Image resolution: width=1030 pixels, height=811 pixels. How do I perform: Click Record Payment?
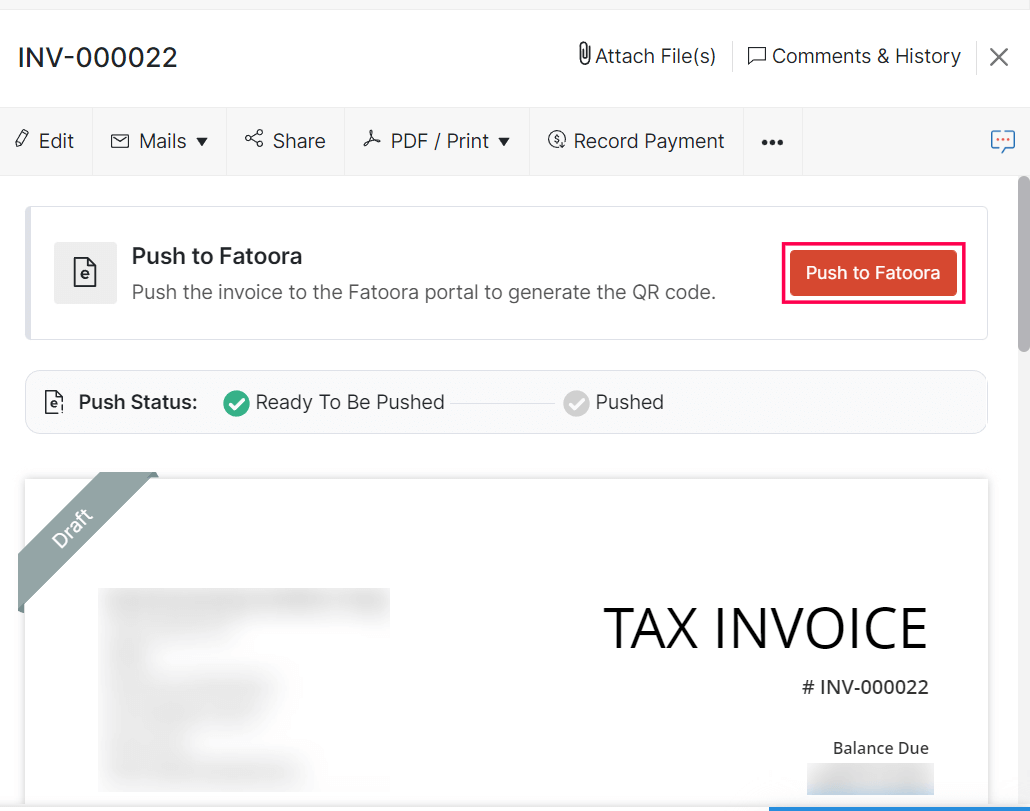point(636,141)
